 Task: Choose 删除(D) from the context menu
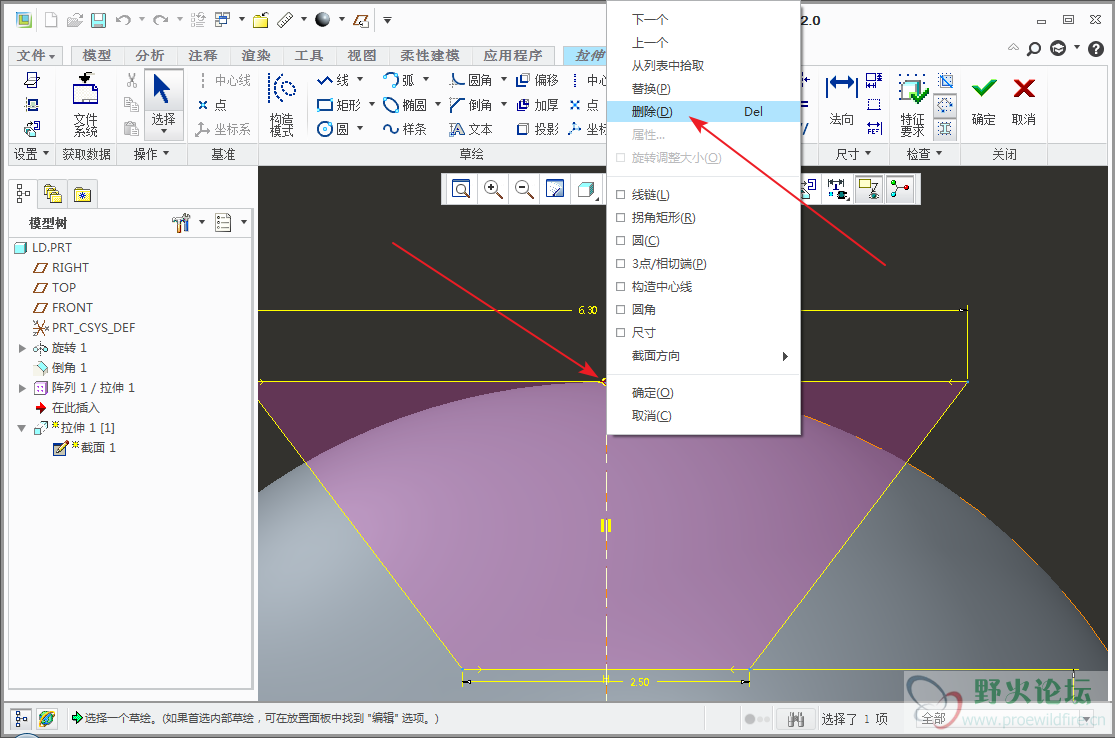click(x=703, y=112)
